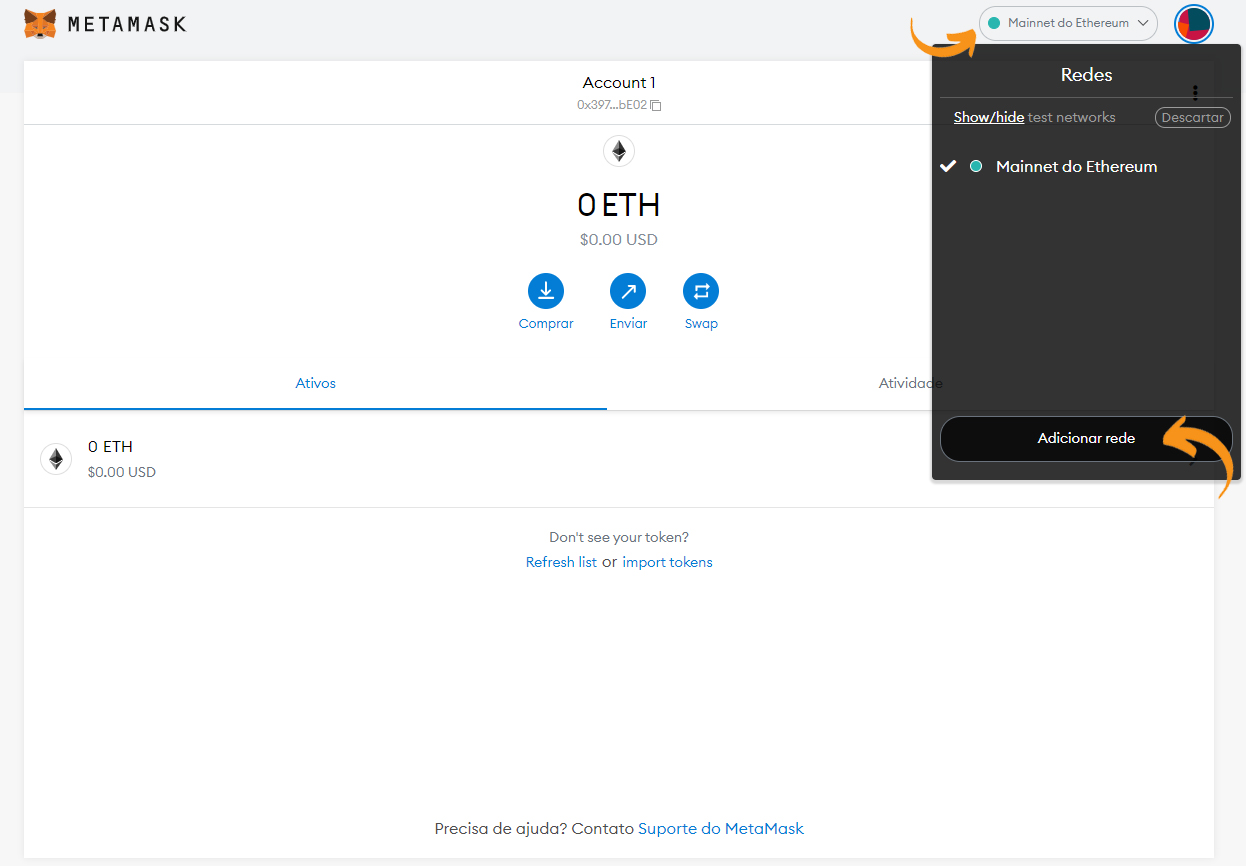Copy the account address with the copy icon
This screenshot has width=1246, height=866.
click(655, 104)
